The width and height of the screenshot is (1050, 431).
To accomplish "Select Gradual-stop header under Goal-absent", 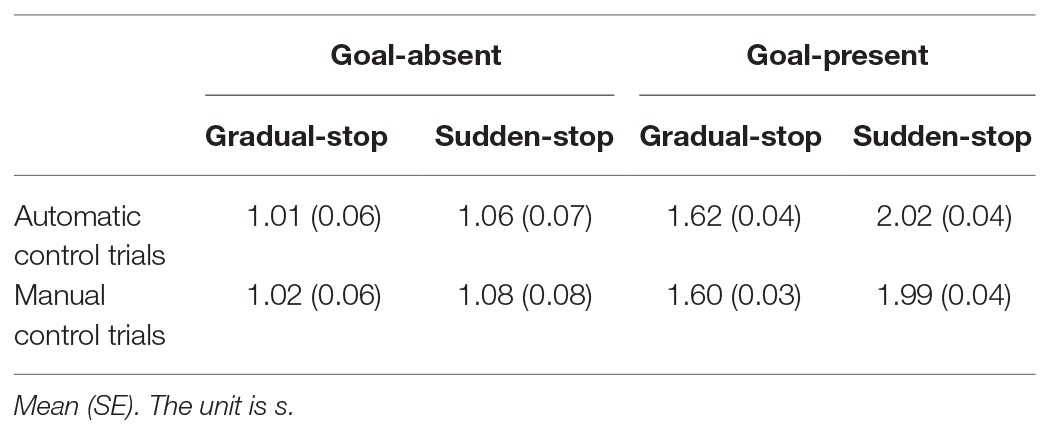I will pyautogui.click(x=296, y=137).
